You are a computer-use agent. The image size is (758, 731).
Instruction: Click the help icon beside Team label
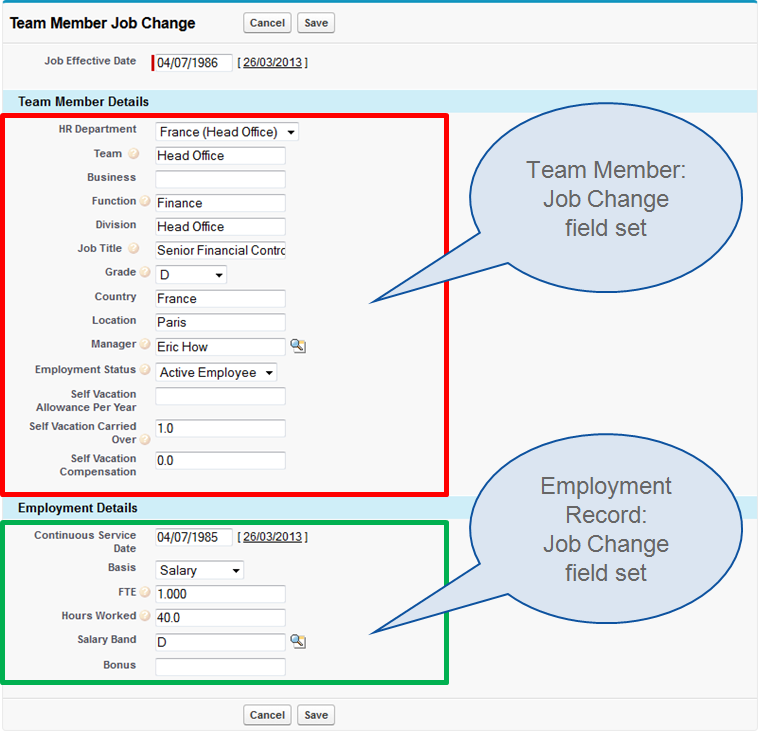click(x=133, y=154)
